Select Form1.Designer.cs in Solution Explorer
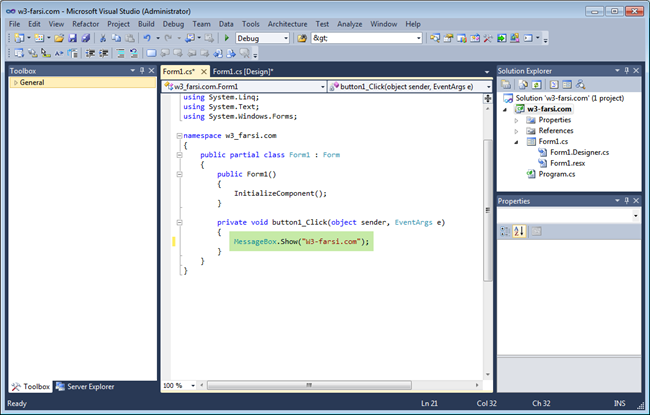The height and width of the screenshot is (415, 650). (580, 152)
